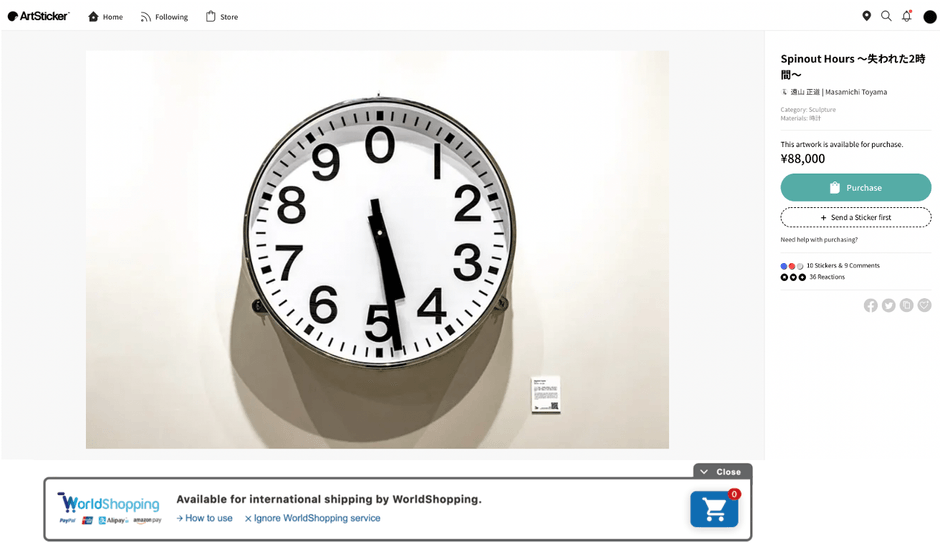Click the three black reaction icons
This screenshot has height=552, width=940.
793,277
